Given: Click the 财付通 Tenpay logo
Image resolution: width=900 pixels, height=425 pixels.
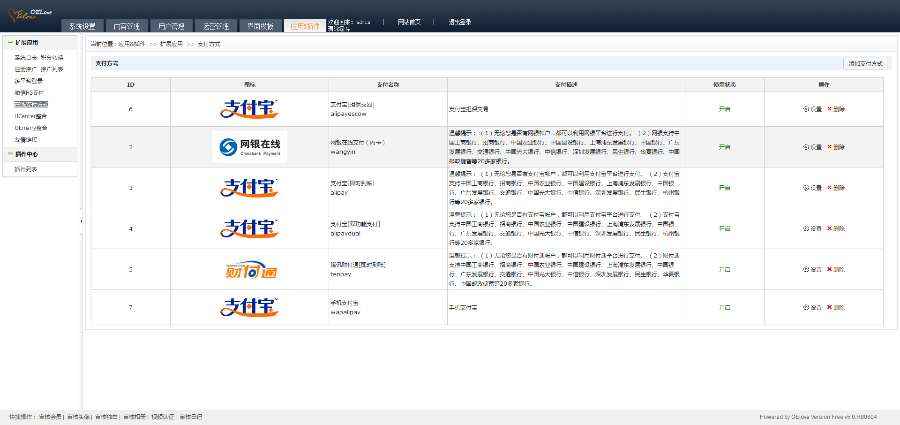Looking at the screenshot, I should point(251,269).
